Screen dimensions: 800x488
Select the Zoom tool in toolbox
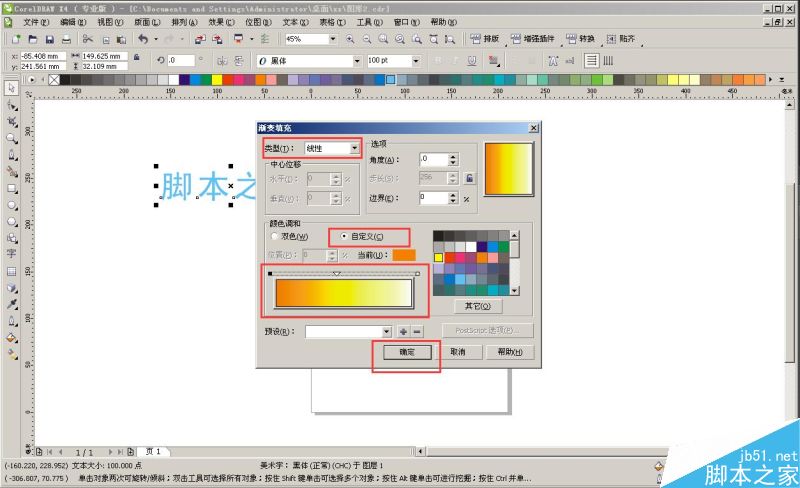click(x=11, y=138)
